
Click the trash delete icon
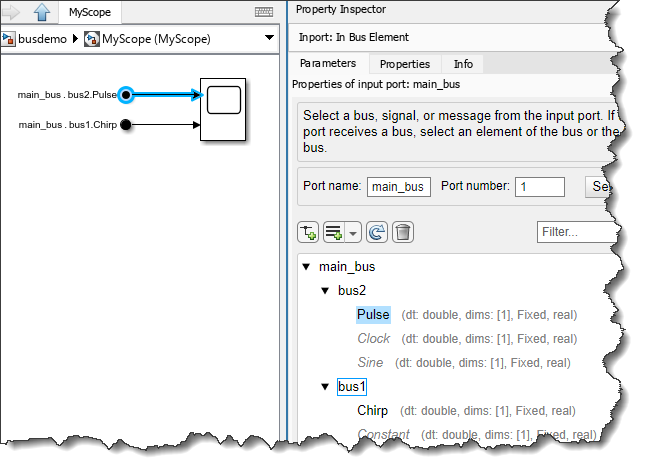coord(403,233)
